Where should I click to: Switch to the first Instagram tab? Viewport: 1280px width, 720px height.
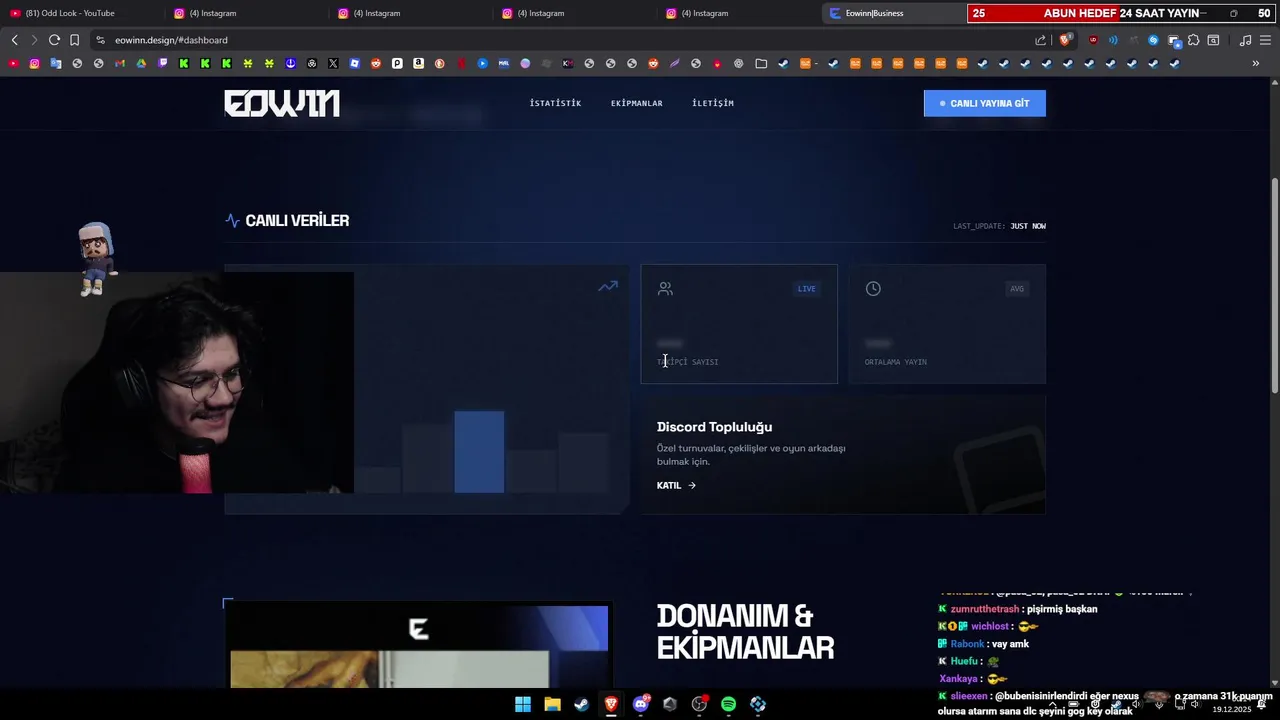246,13
